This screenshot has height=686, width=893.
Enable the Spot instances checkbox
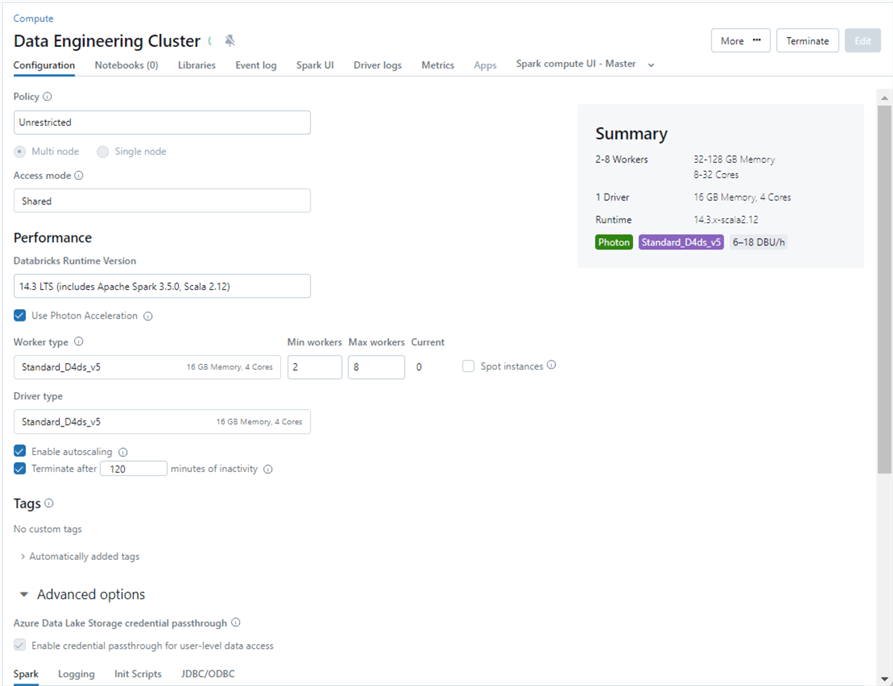[x=468, y=366]
